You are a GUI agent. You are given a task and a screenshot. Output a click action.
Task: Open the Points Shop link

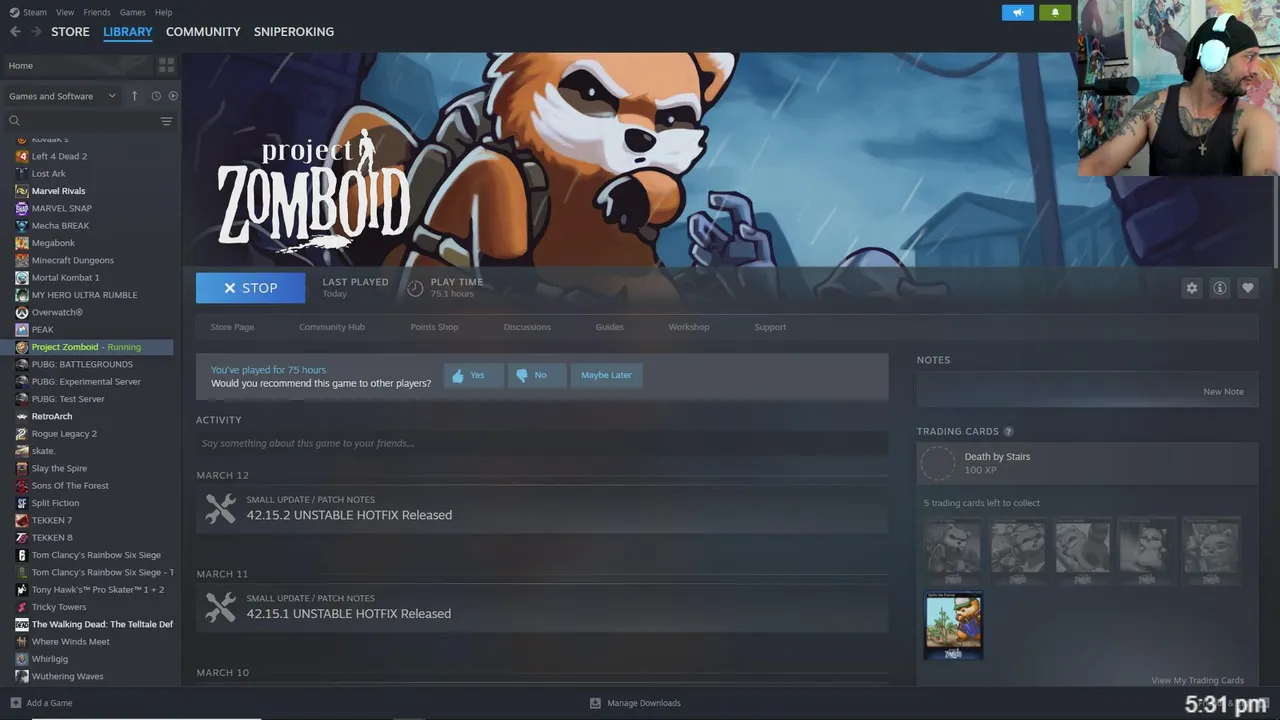(434, 327)
